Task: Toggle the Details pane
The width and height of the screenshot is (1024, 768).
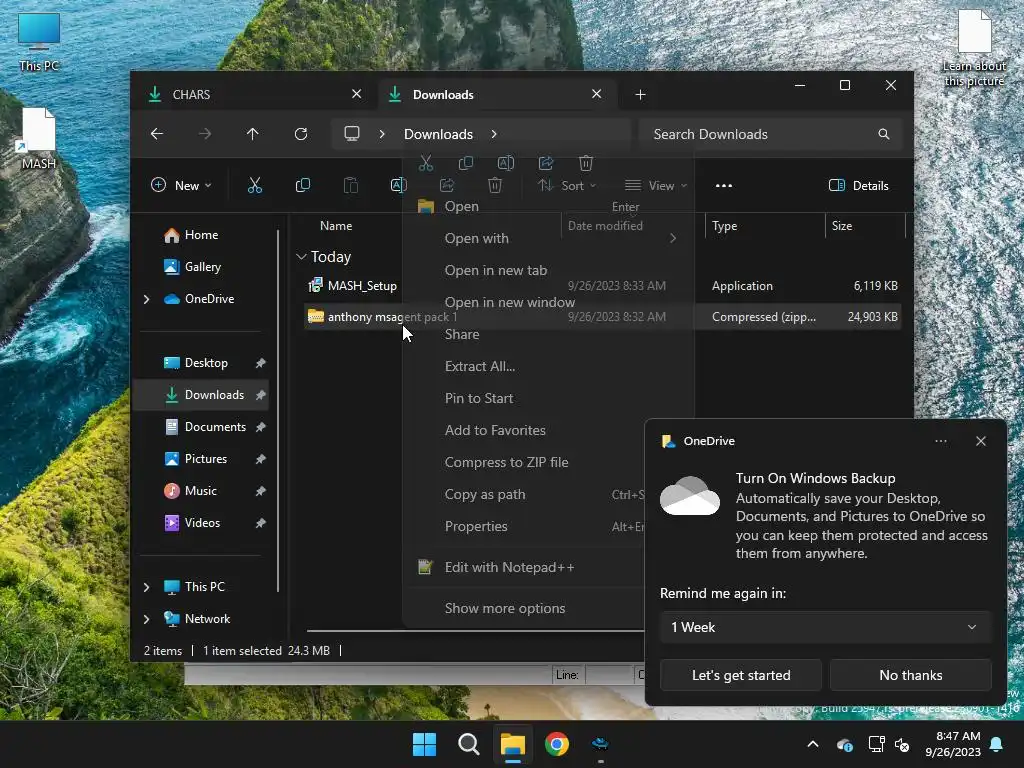Action: (x=858, y=185)
